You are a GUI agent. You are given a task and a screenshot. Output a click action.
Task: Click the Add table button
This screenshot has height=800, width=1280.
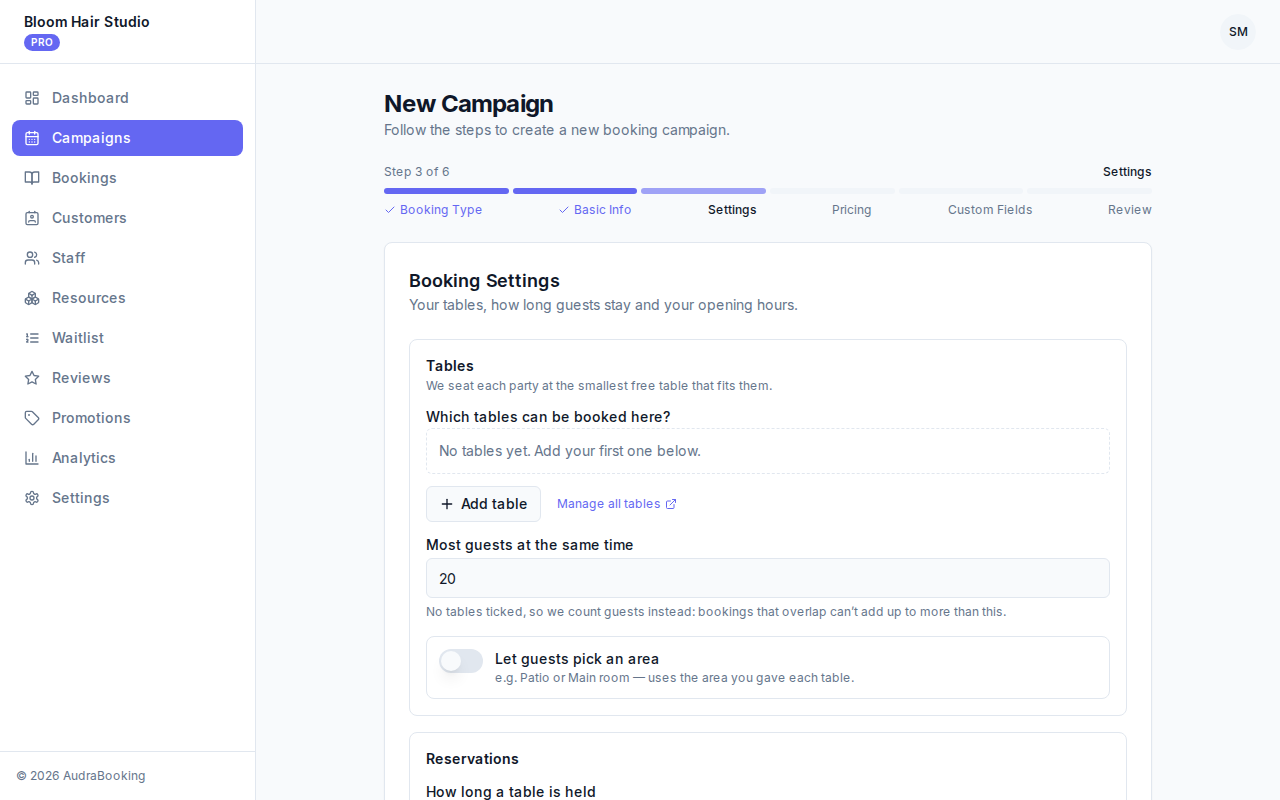point(483,504)
